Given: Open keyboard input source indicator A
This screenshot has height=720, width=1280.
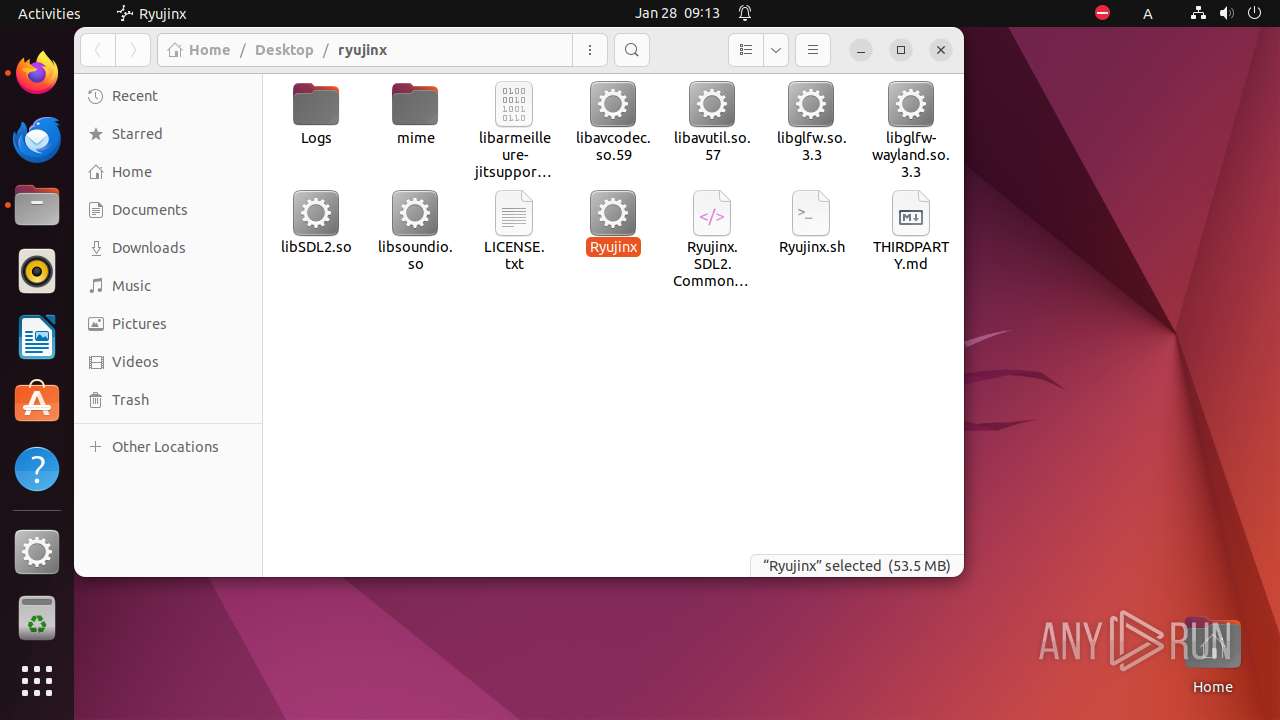Looking at the screenshot, I should (x=1148, y=13).
